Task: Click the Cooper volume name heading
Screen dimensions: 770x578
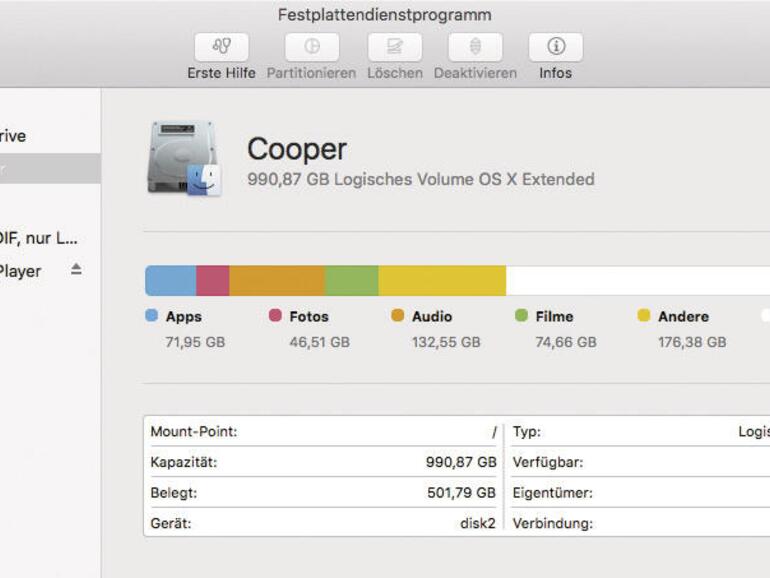Action: pyautogui.click(x=297, y=149)
